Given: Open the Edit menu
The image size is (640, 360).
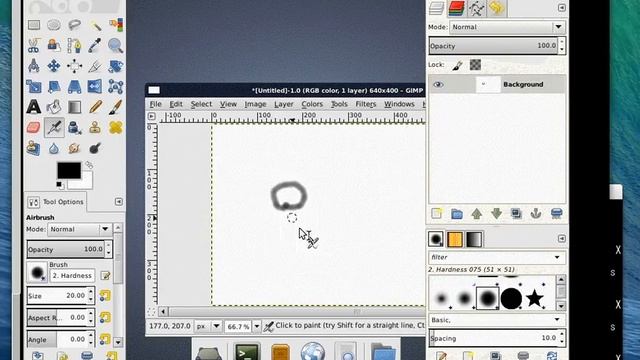Looking at the screenshot, I should (x=176, y=104).
